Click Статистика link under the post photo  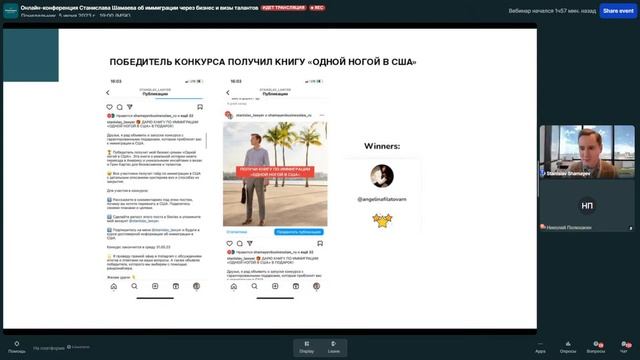[x=237, y=232]
